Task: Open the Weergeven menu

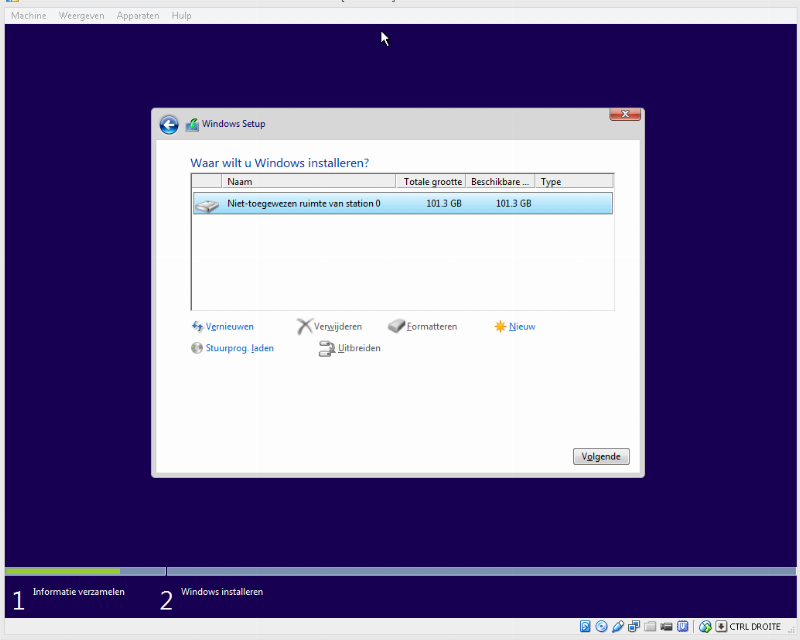Action: pos(82,16)
